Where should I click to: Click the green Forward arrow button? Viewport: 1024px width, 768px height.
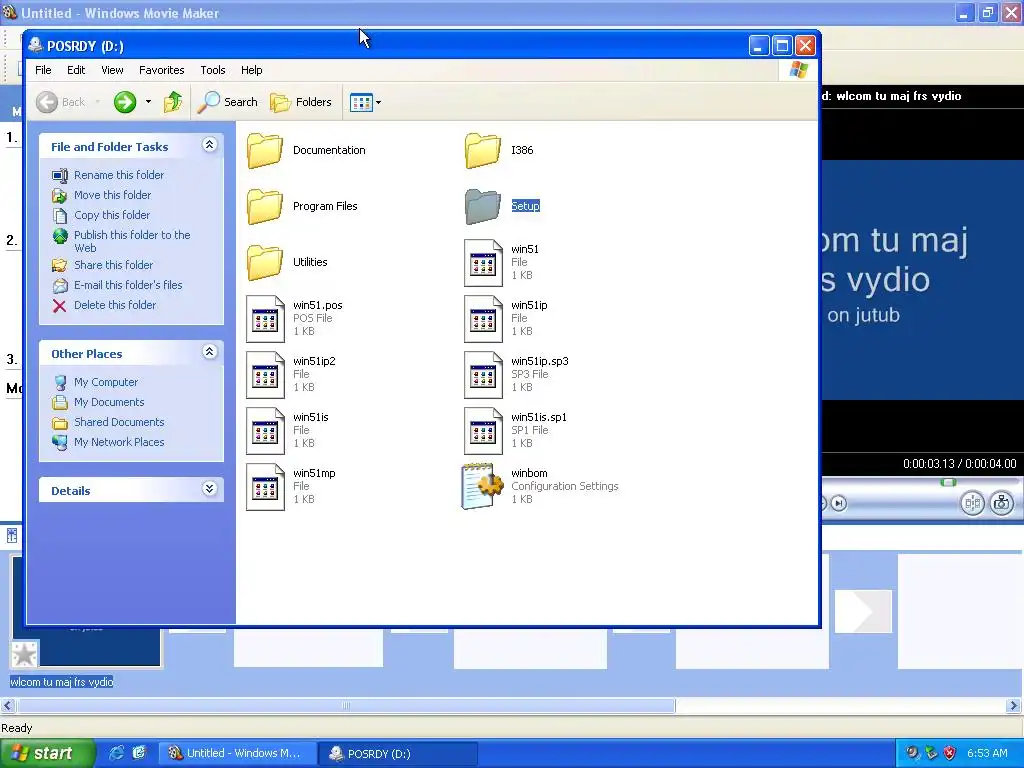pos(125,102)
